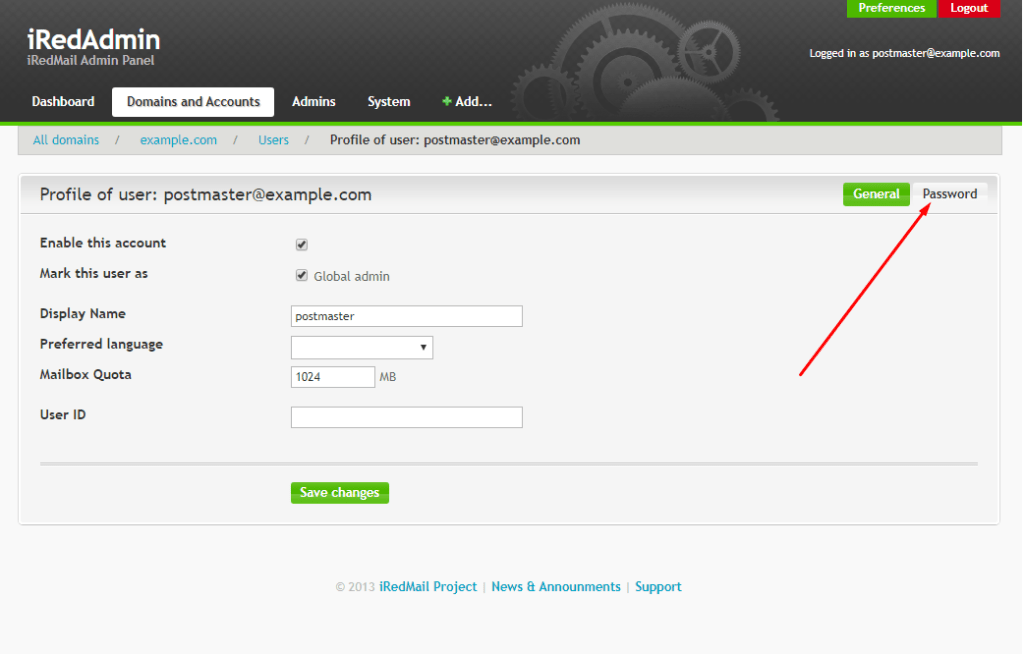Click into the Display Name field
The width and height of the screenshot is (1024, 654).
tap(406, 316)
